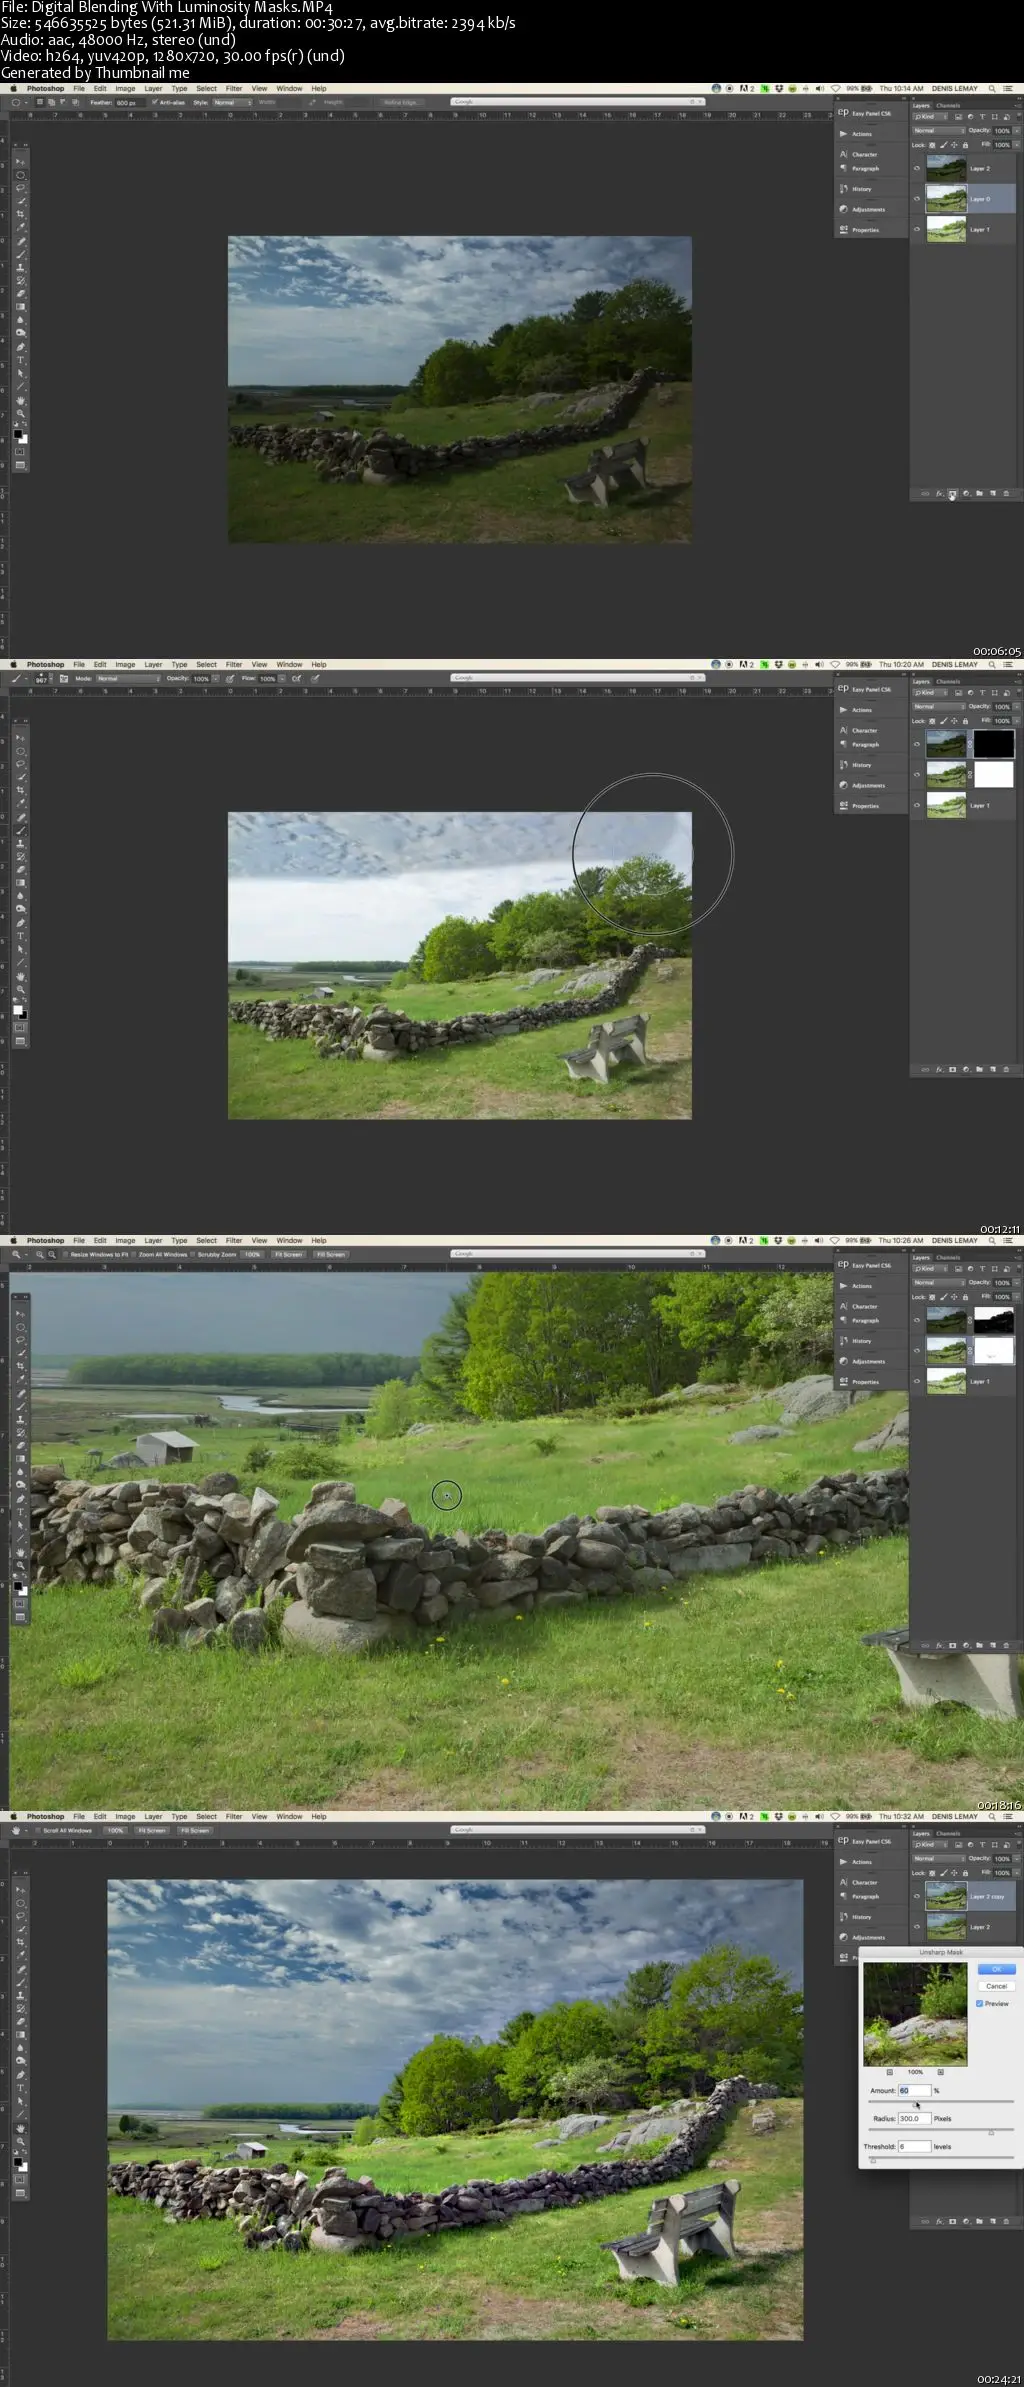Select the Zoom tool in the 10:14 AM frame
Image resolution: width=1024 pixels, height=2387 pixels.
point(21,413)
